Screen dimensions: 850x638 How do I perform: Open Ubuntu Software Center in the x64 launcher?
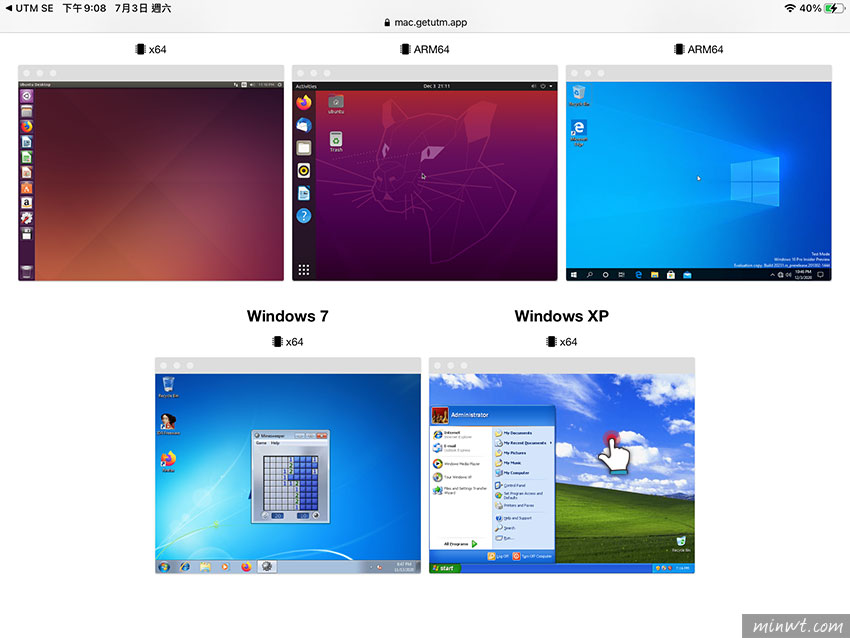click(x=27, y=188)
